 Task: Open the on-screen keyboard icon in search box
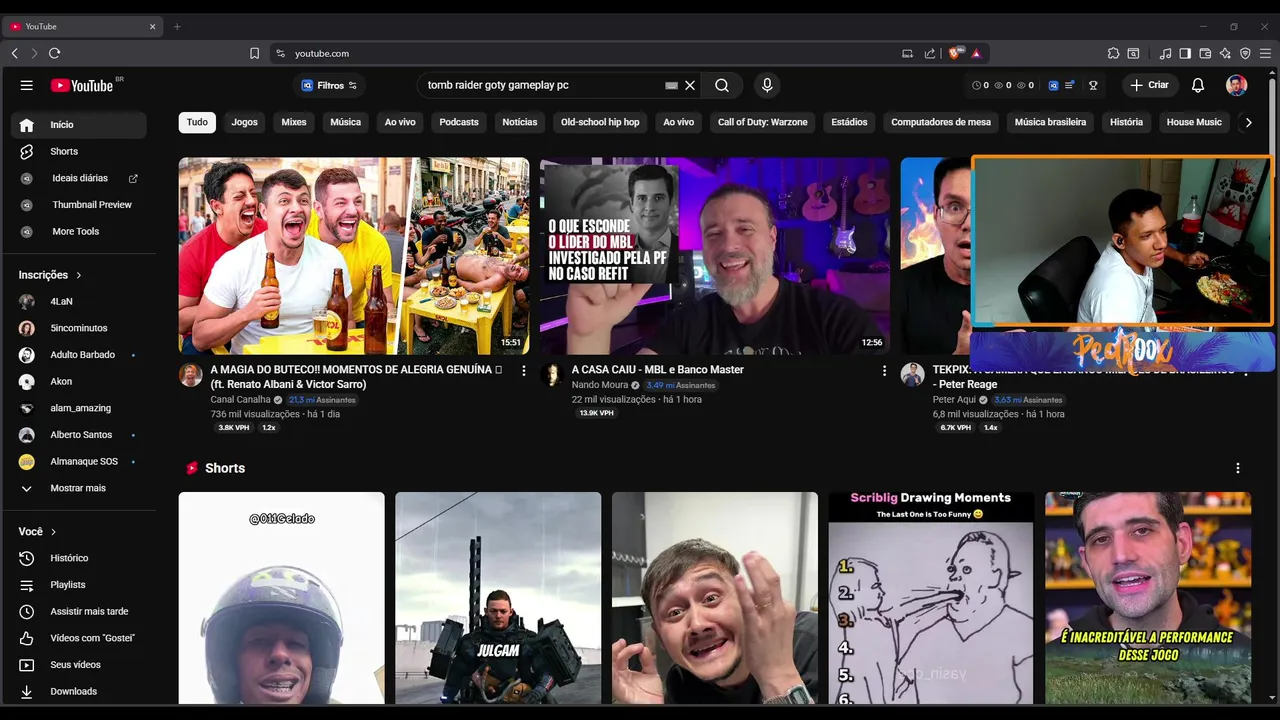pos(671,85)
